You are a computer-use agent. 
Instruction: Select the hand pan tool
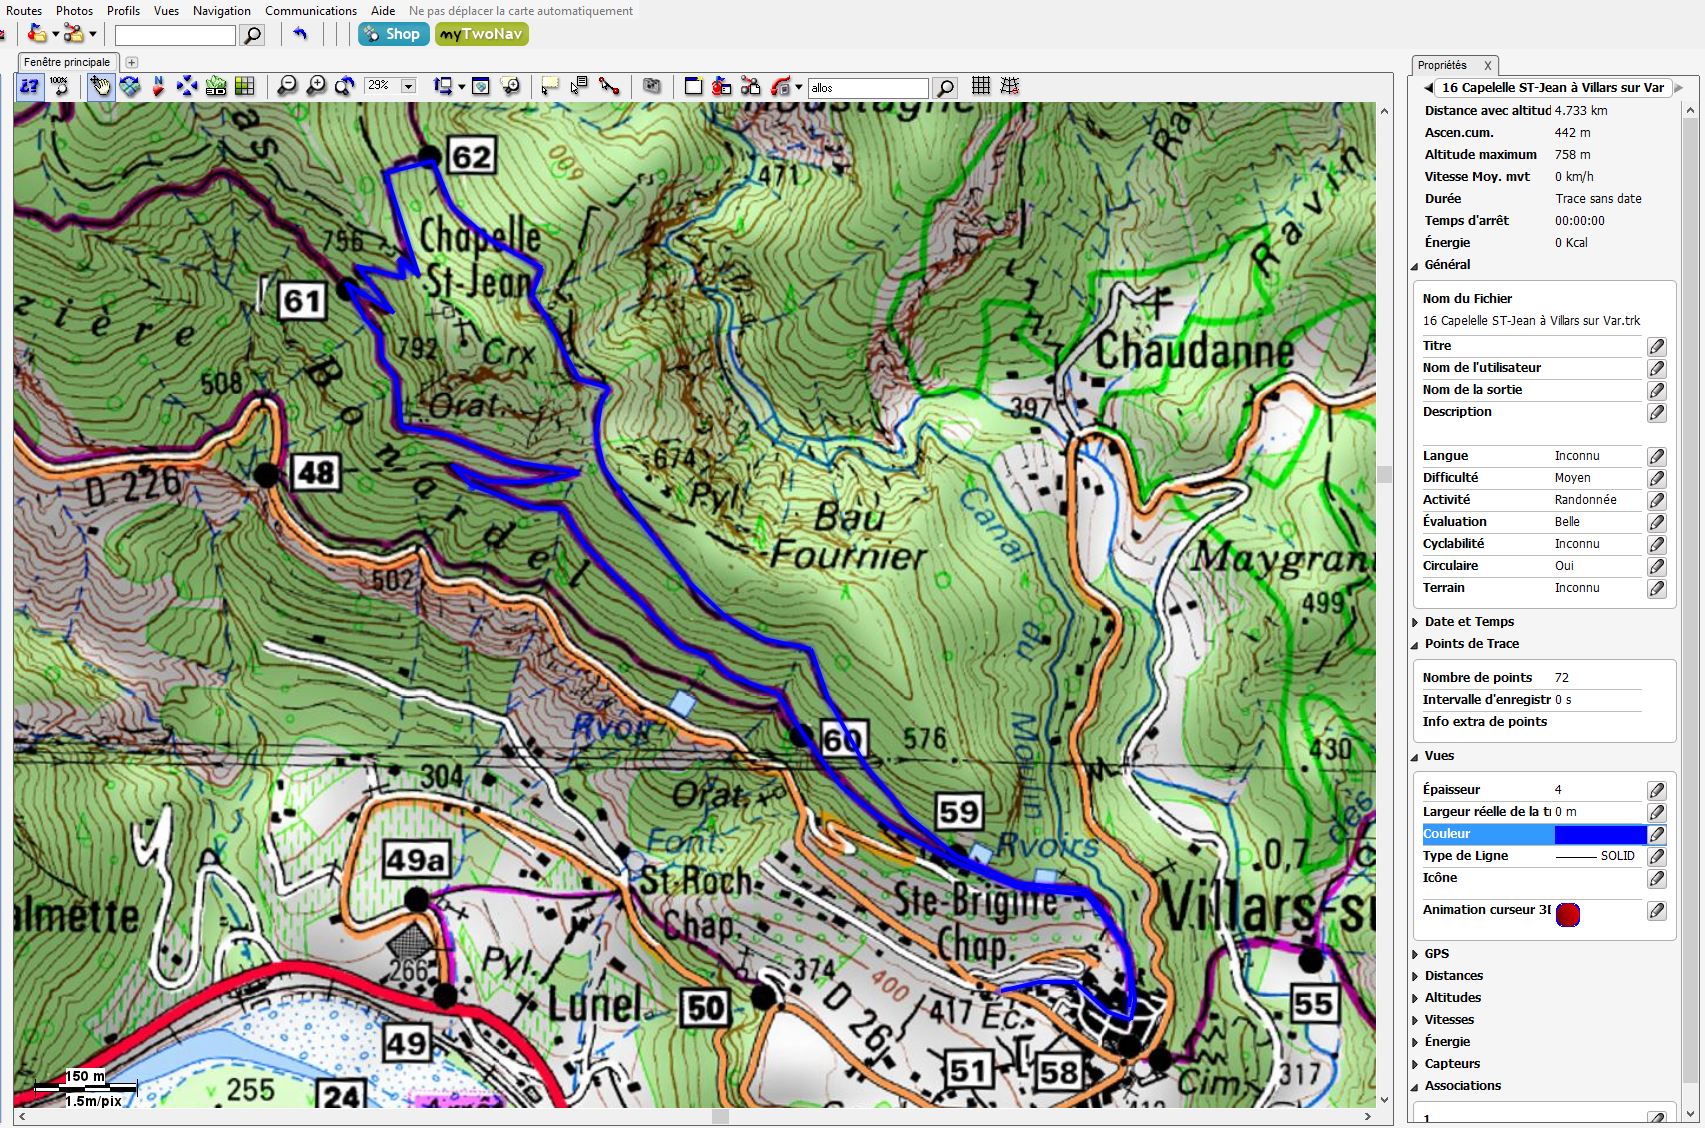[x=100, y=87]
